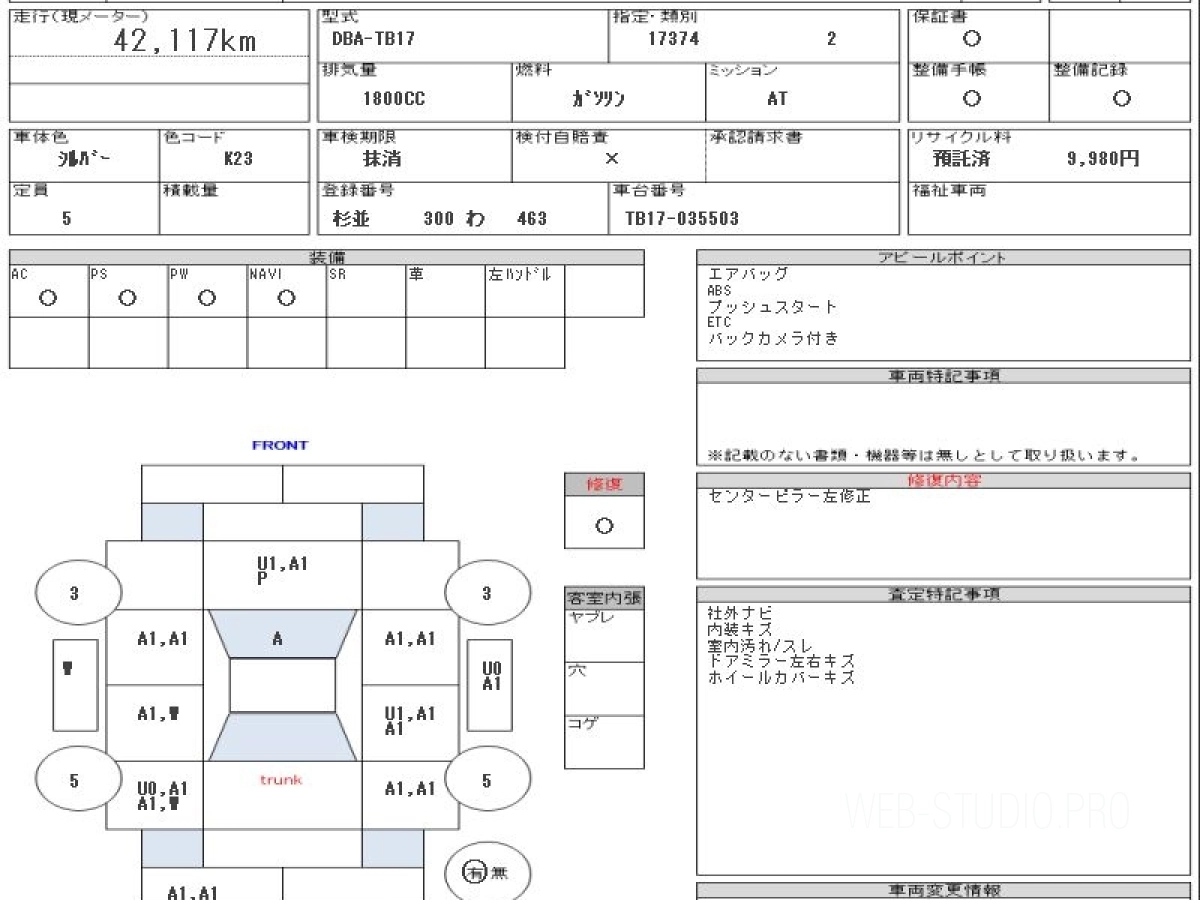Viewport: 1200px width, 900px height.
Task: Click the アピールポイント section header
Action: click(x=942, y=257)
